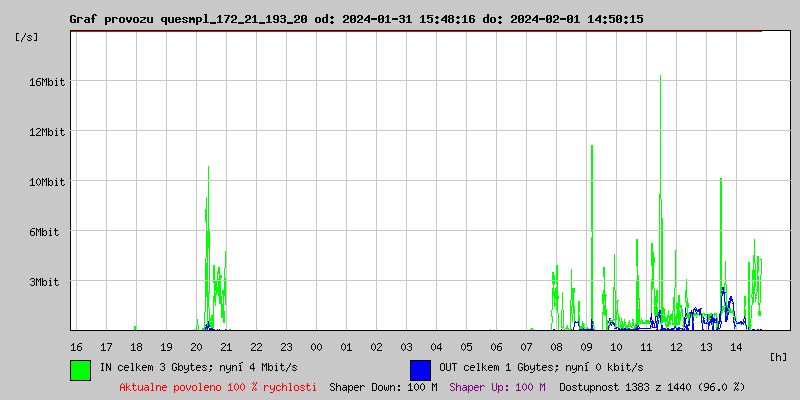Click the [h] unit label beside the time axis
Screen dimensions: 800x400
pyautogui.click(x=779, y=356)
